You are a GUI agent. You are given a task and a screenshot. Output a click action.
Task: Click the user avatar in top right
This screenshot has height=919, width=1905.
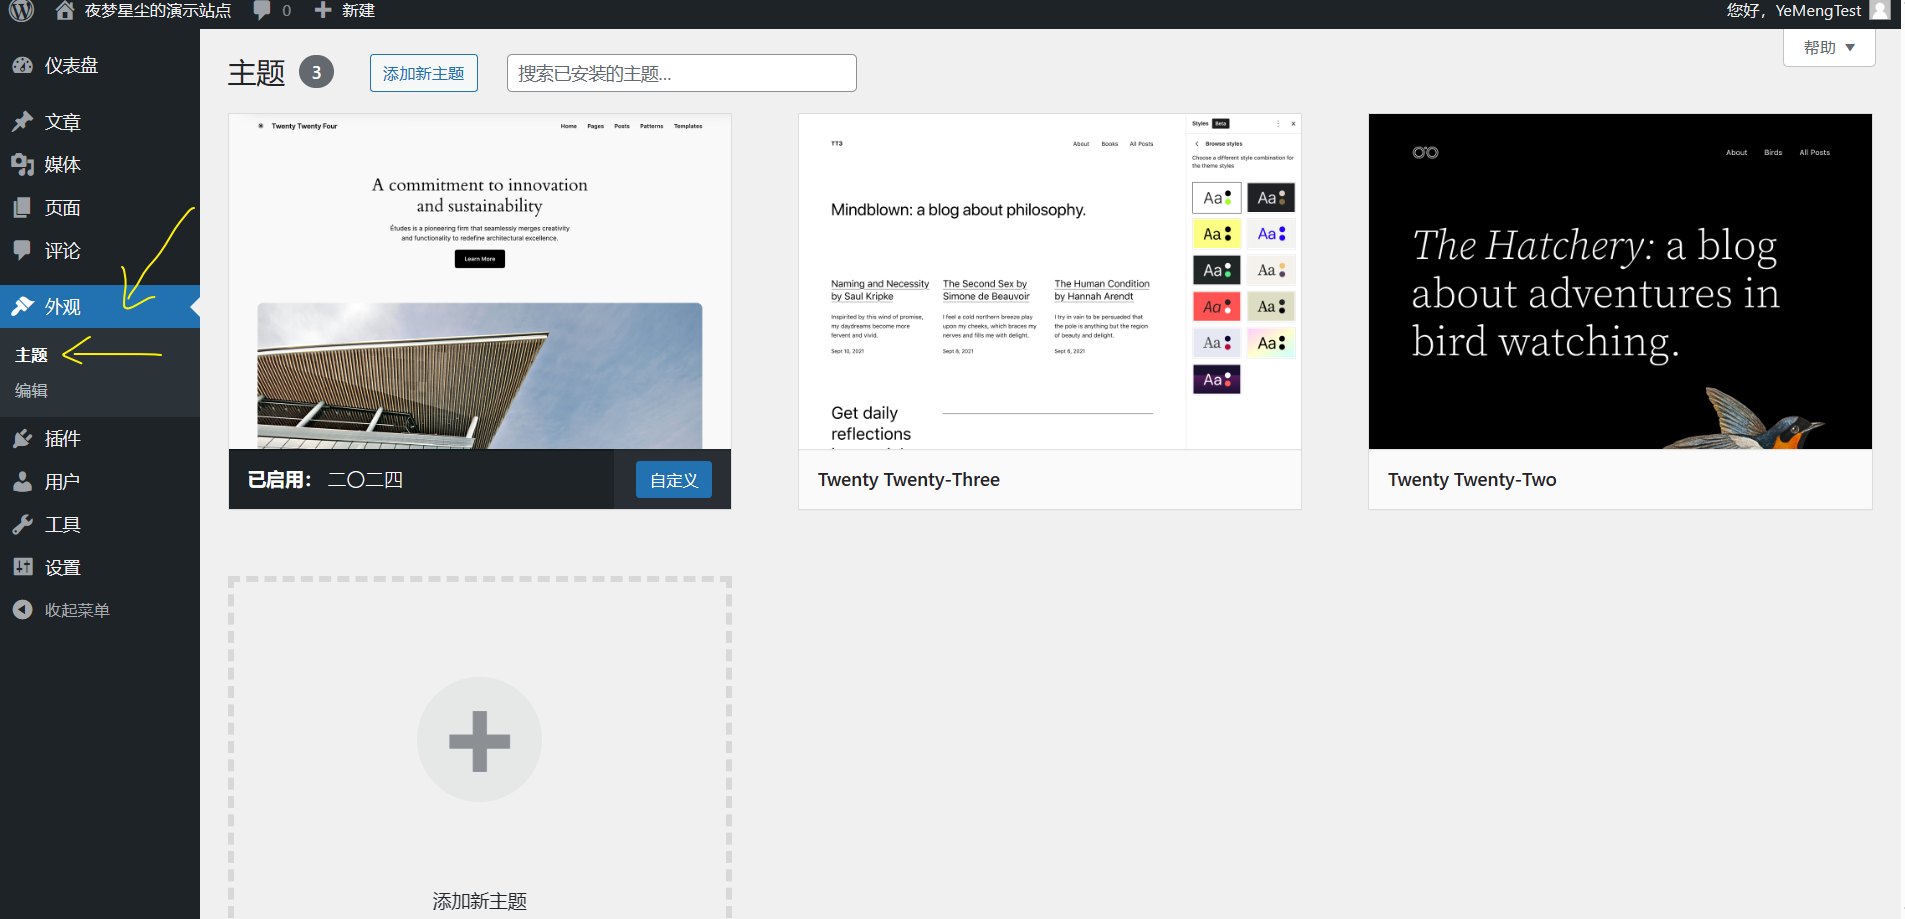[1880, 11]
